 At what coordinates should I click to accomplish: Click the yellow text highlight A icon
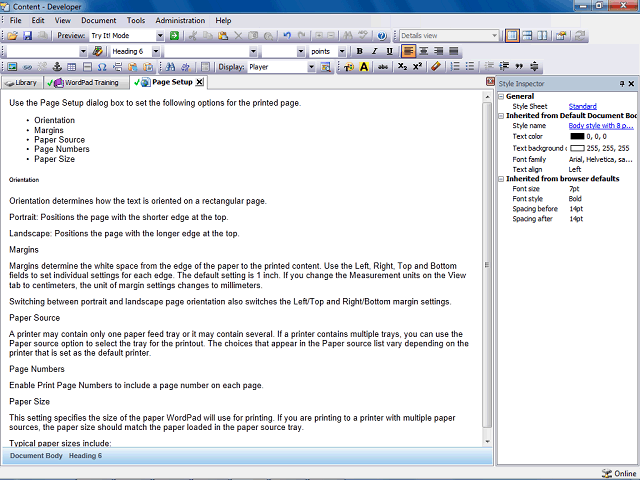coord(364,67)
